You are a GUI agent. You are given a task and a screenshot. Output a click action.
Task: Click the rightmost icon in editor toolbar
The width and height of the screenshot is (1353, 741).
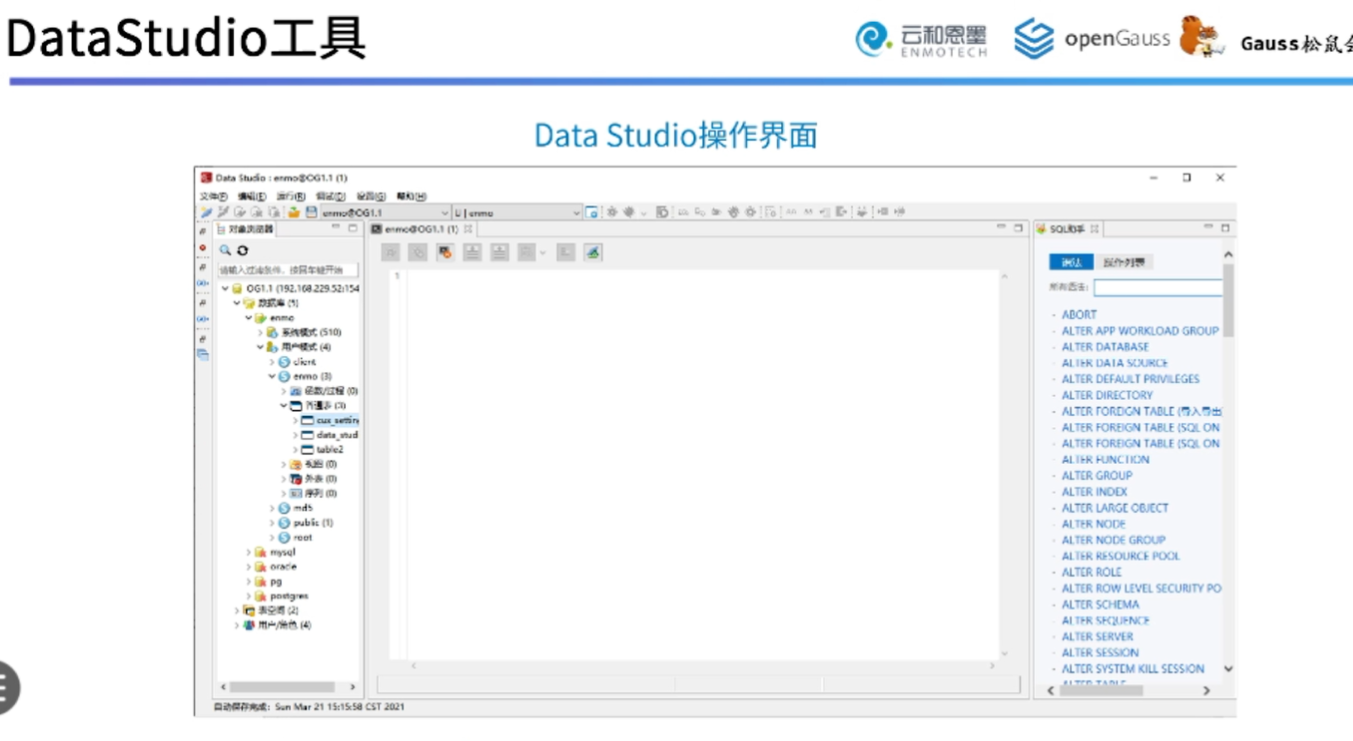pos(593,253)
